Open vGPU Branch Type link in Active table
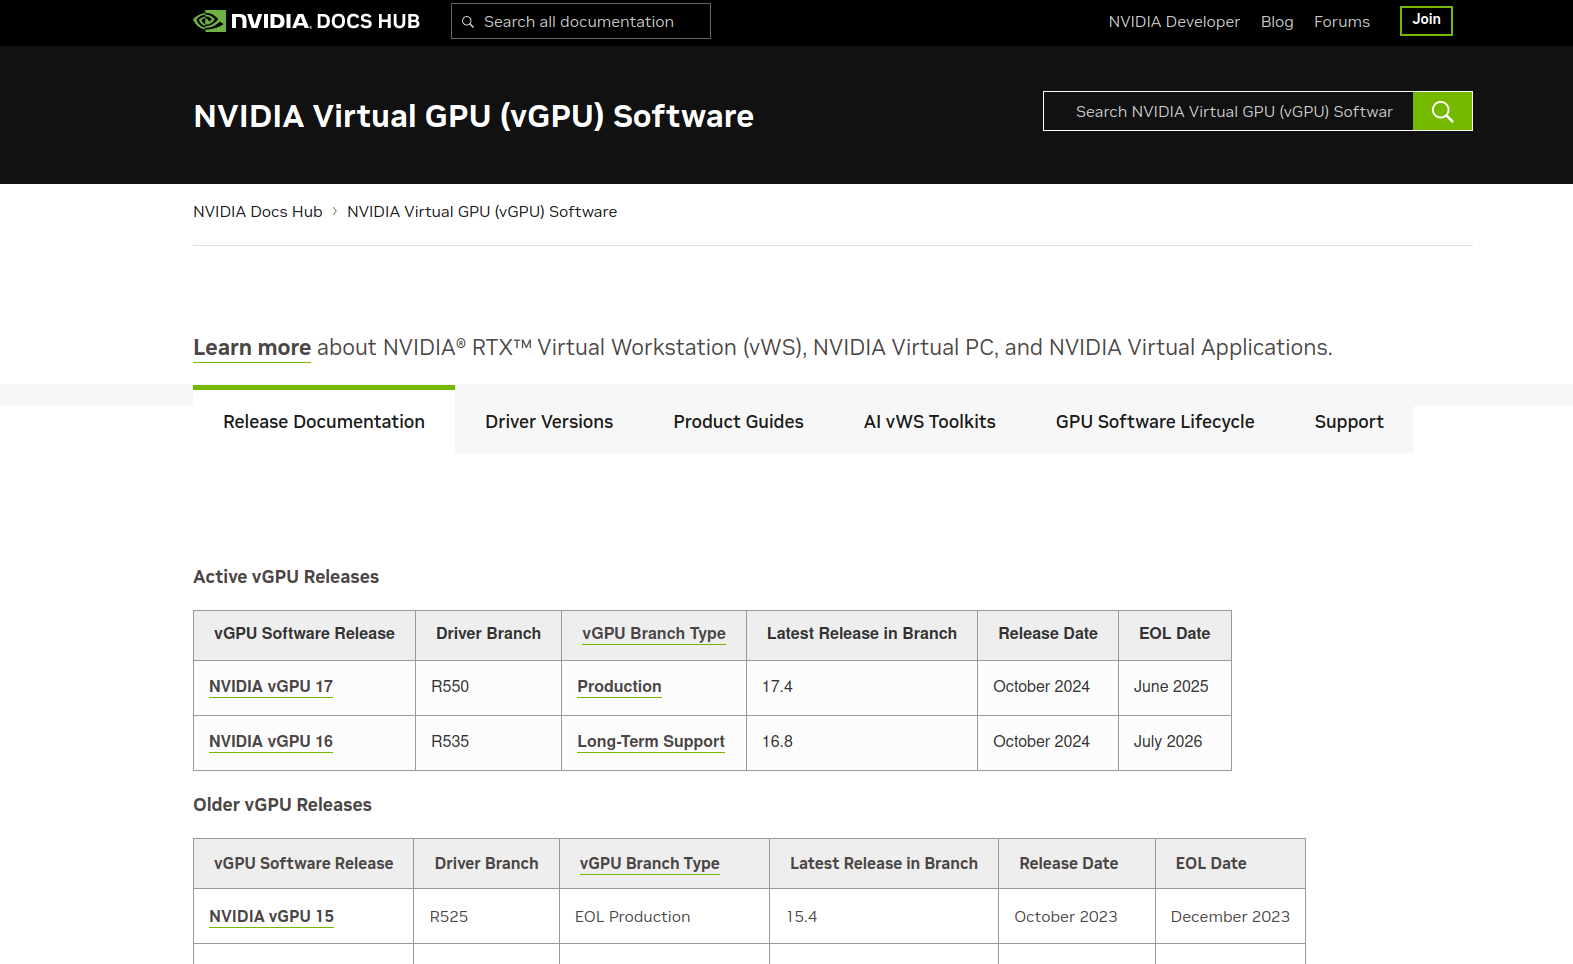The image size is (1573, 964). tap(654, 634)
